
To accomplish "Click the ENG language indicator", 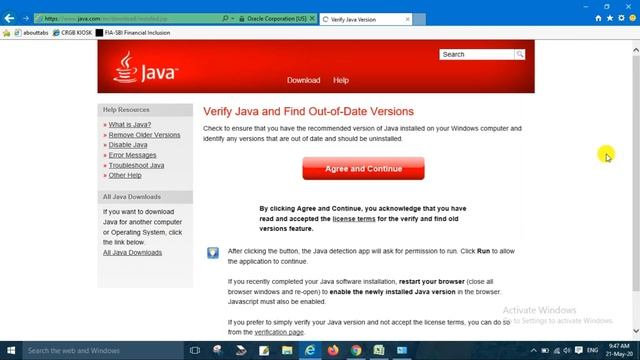I will click(592, 351).
